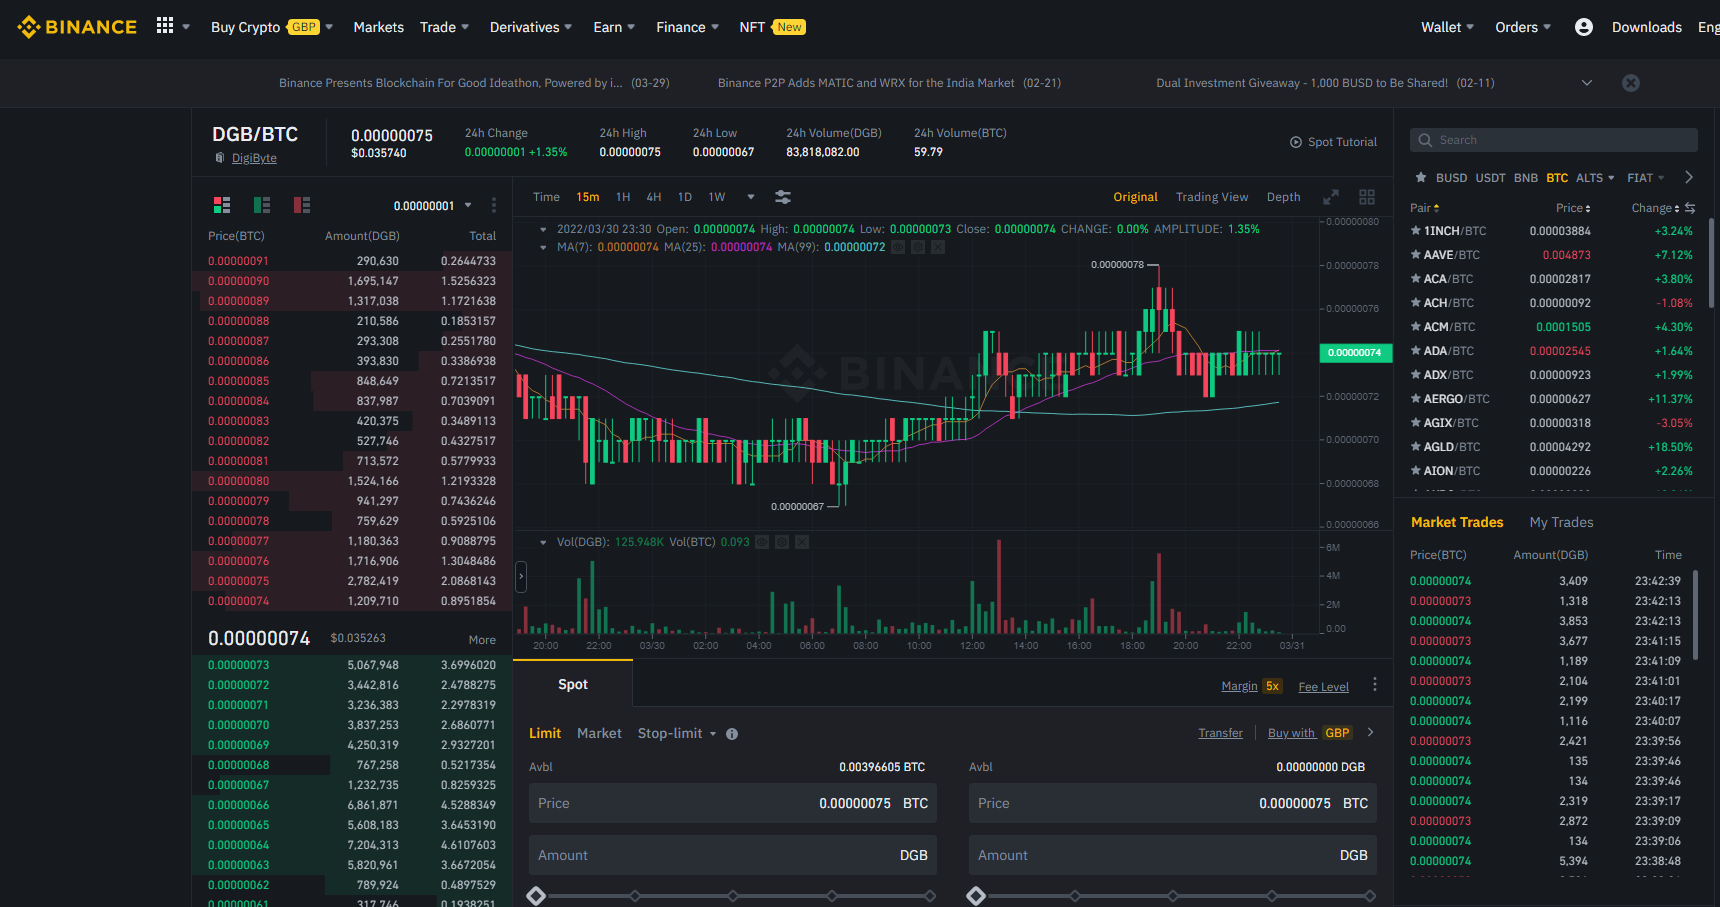
Task: Toggle volume indicator visibility eye icon
Action: point(762,542)
